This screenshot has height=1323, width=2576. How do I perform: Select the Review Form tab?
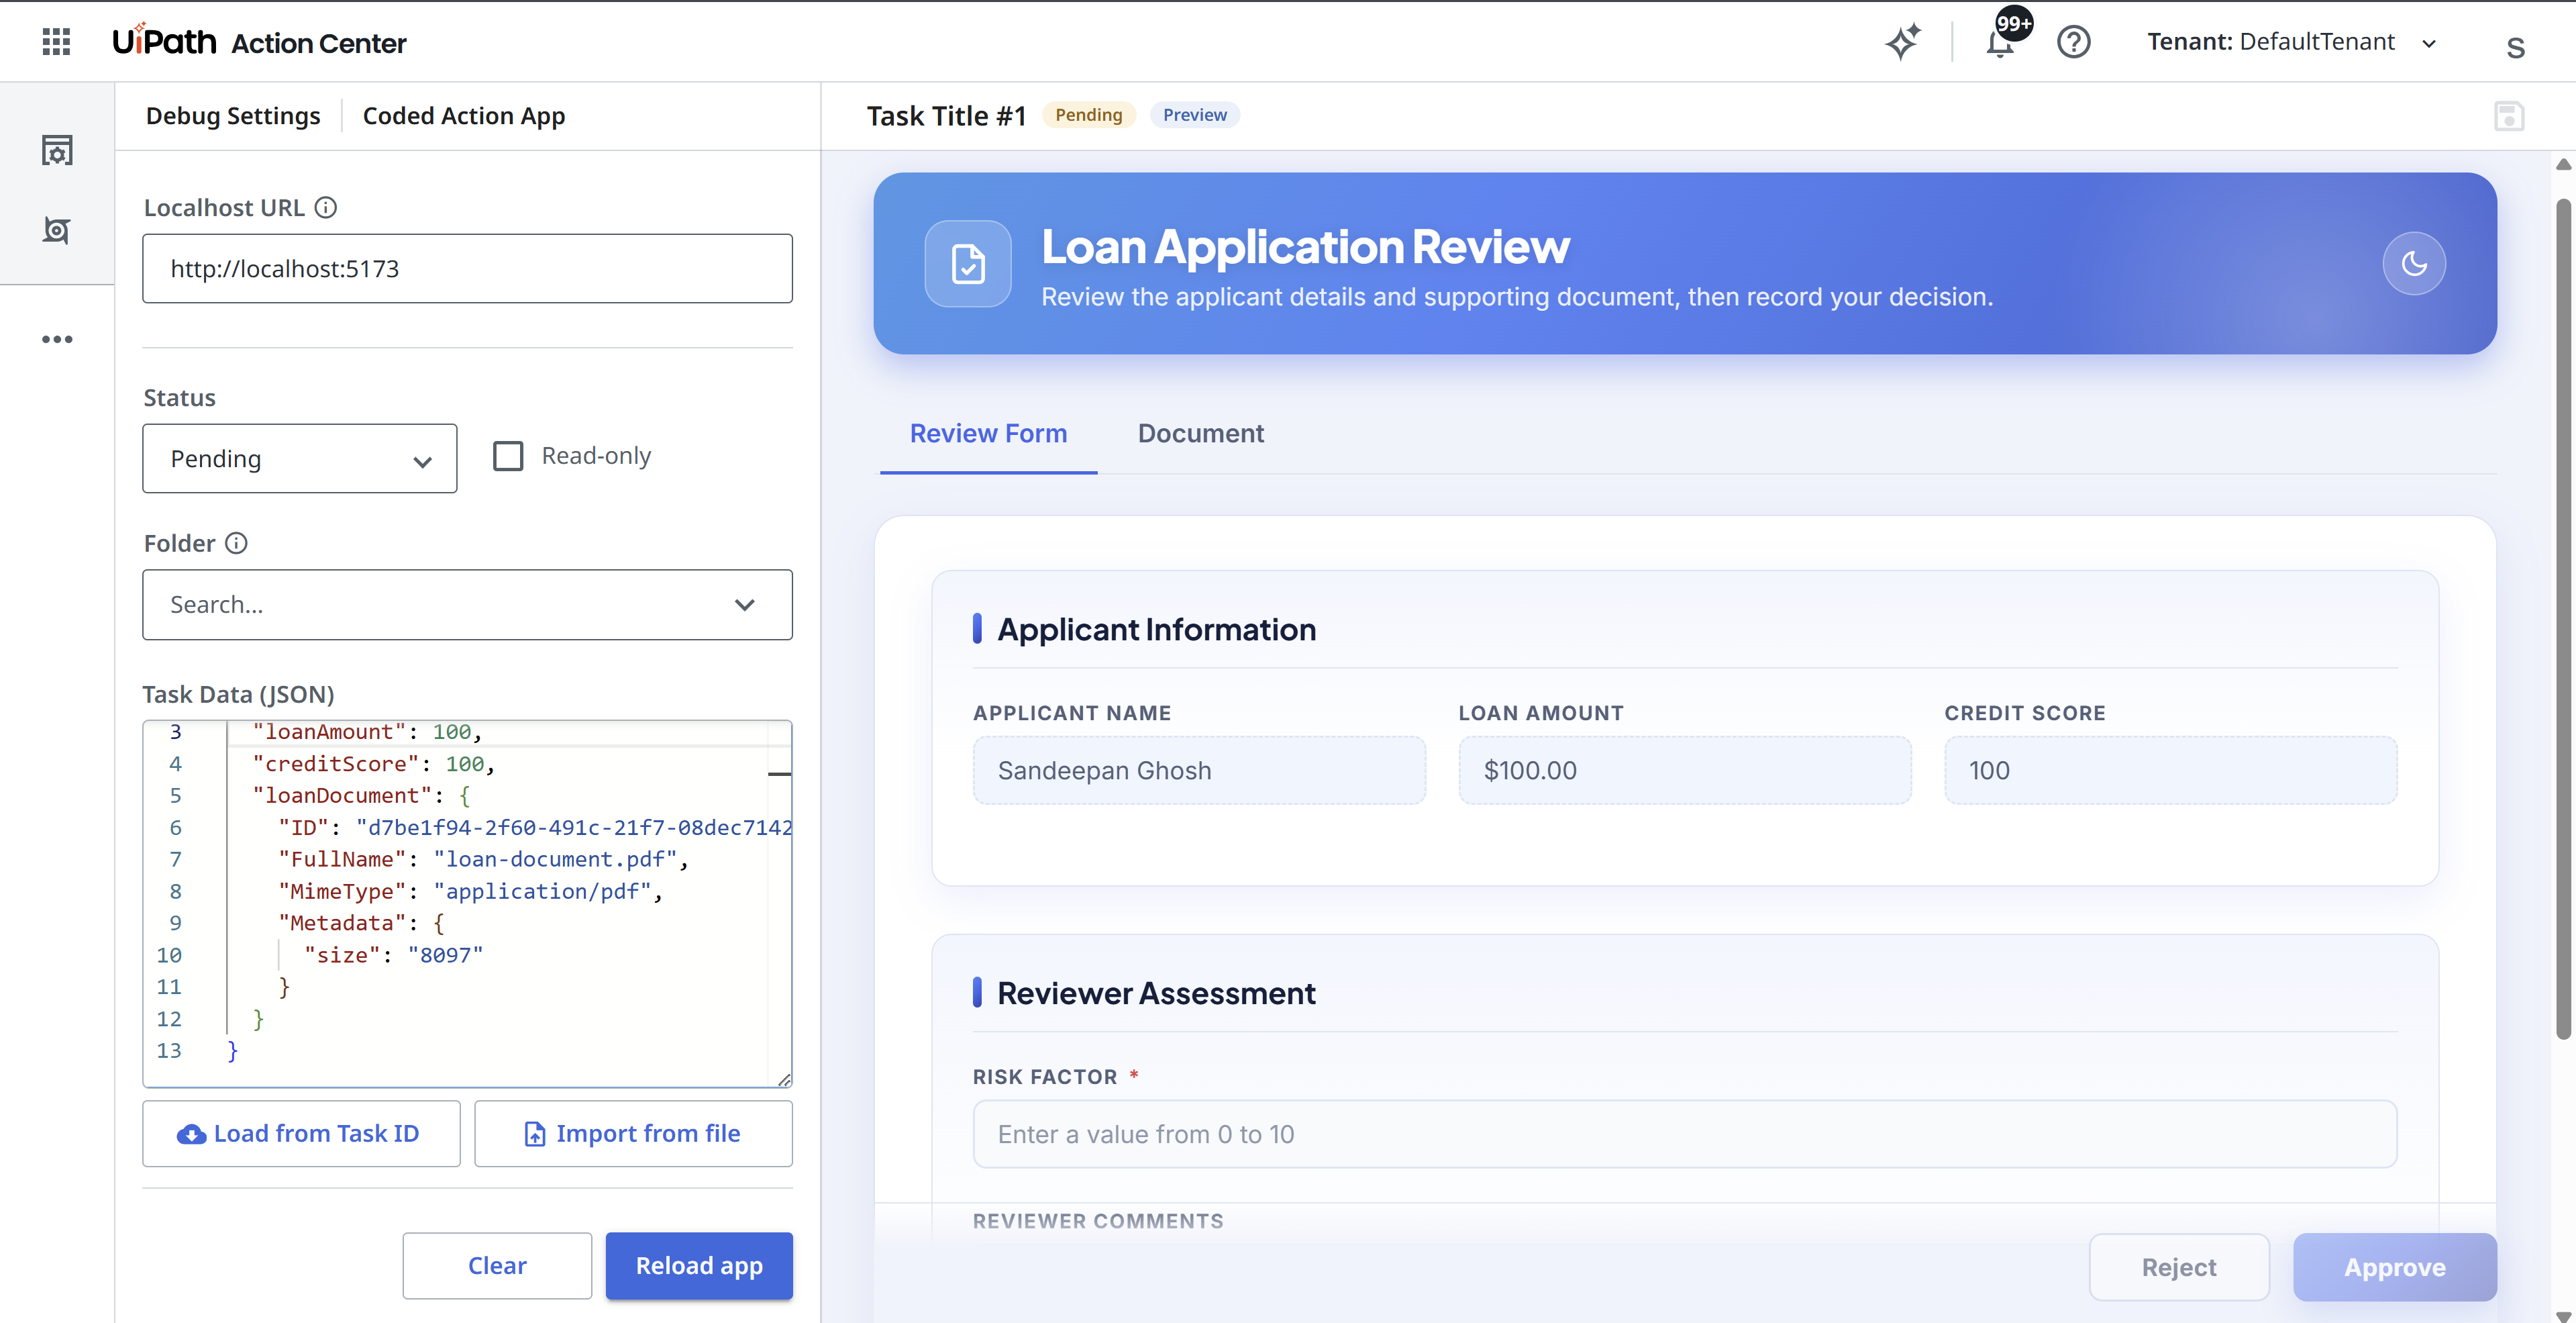[988, 433]
